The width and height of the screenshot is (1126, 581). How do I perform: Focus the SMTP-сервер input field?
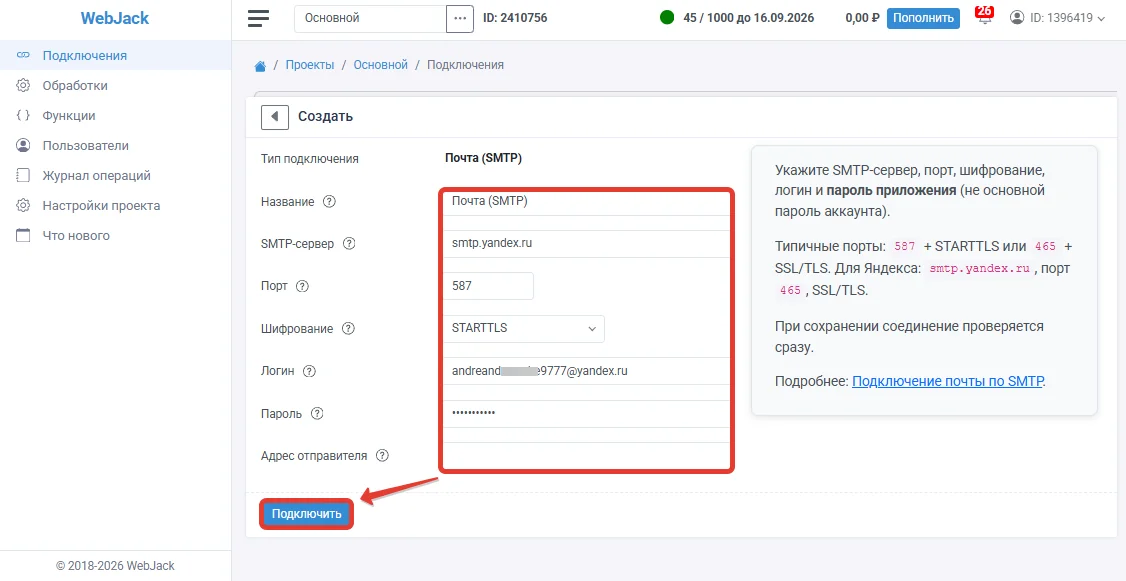point(587,243)
